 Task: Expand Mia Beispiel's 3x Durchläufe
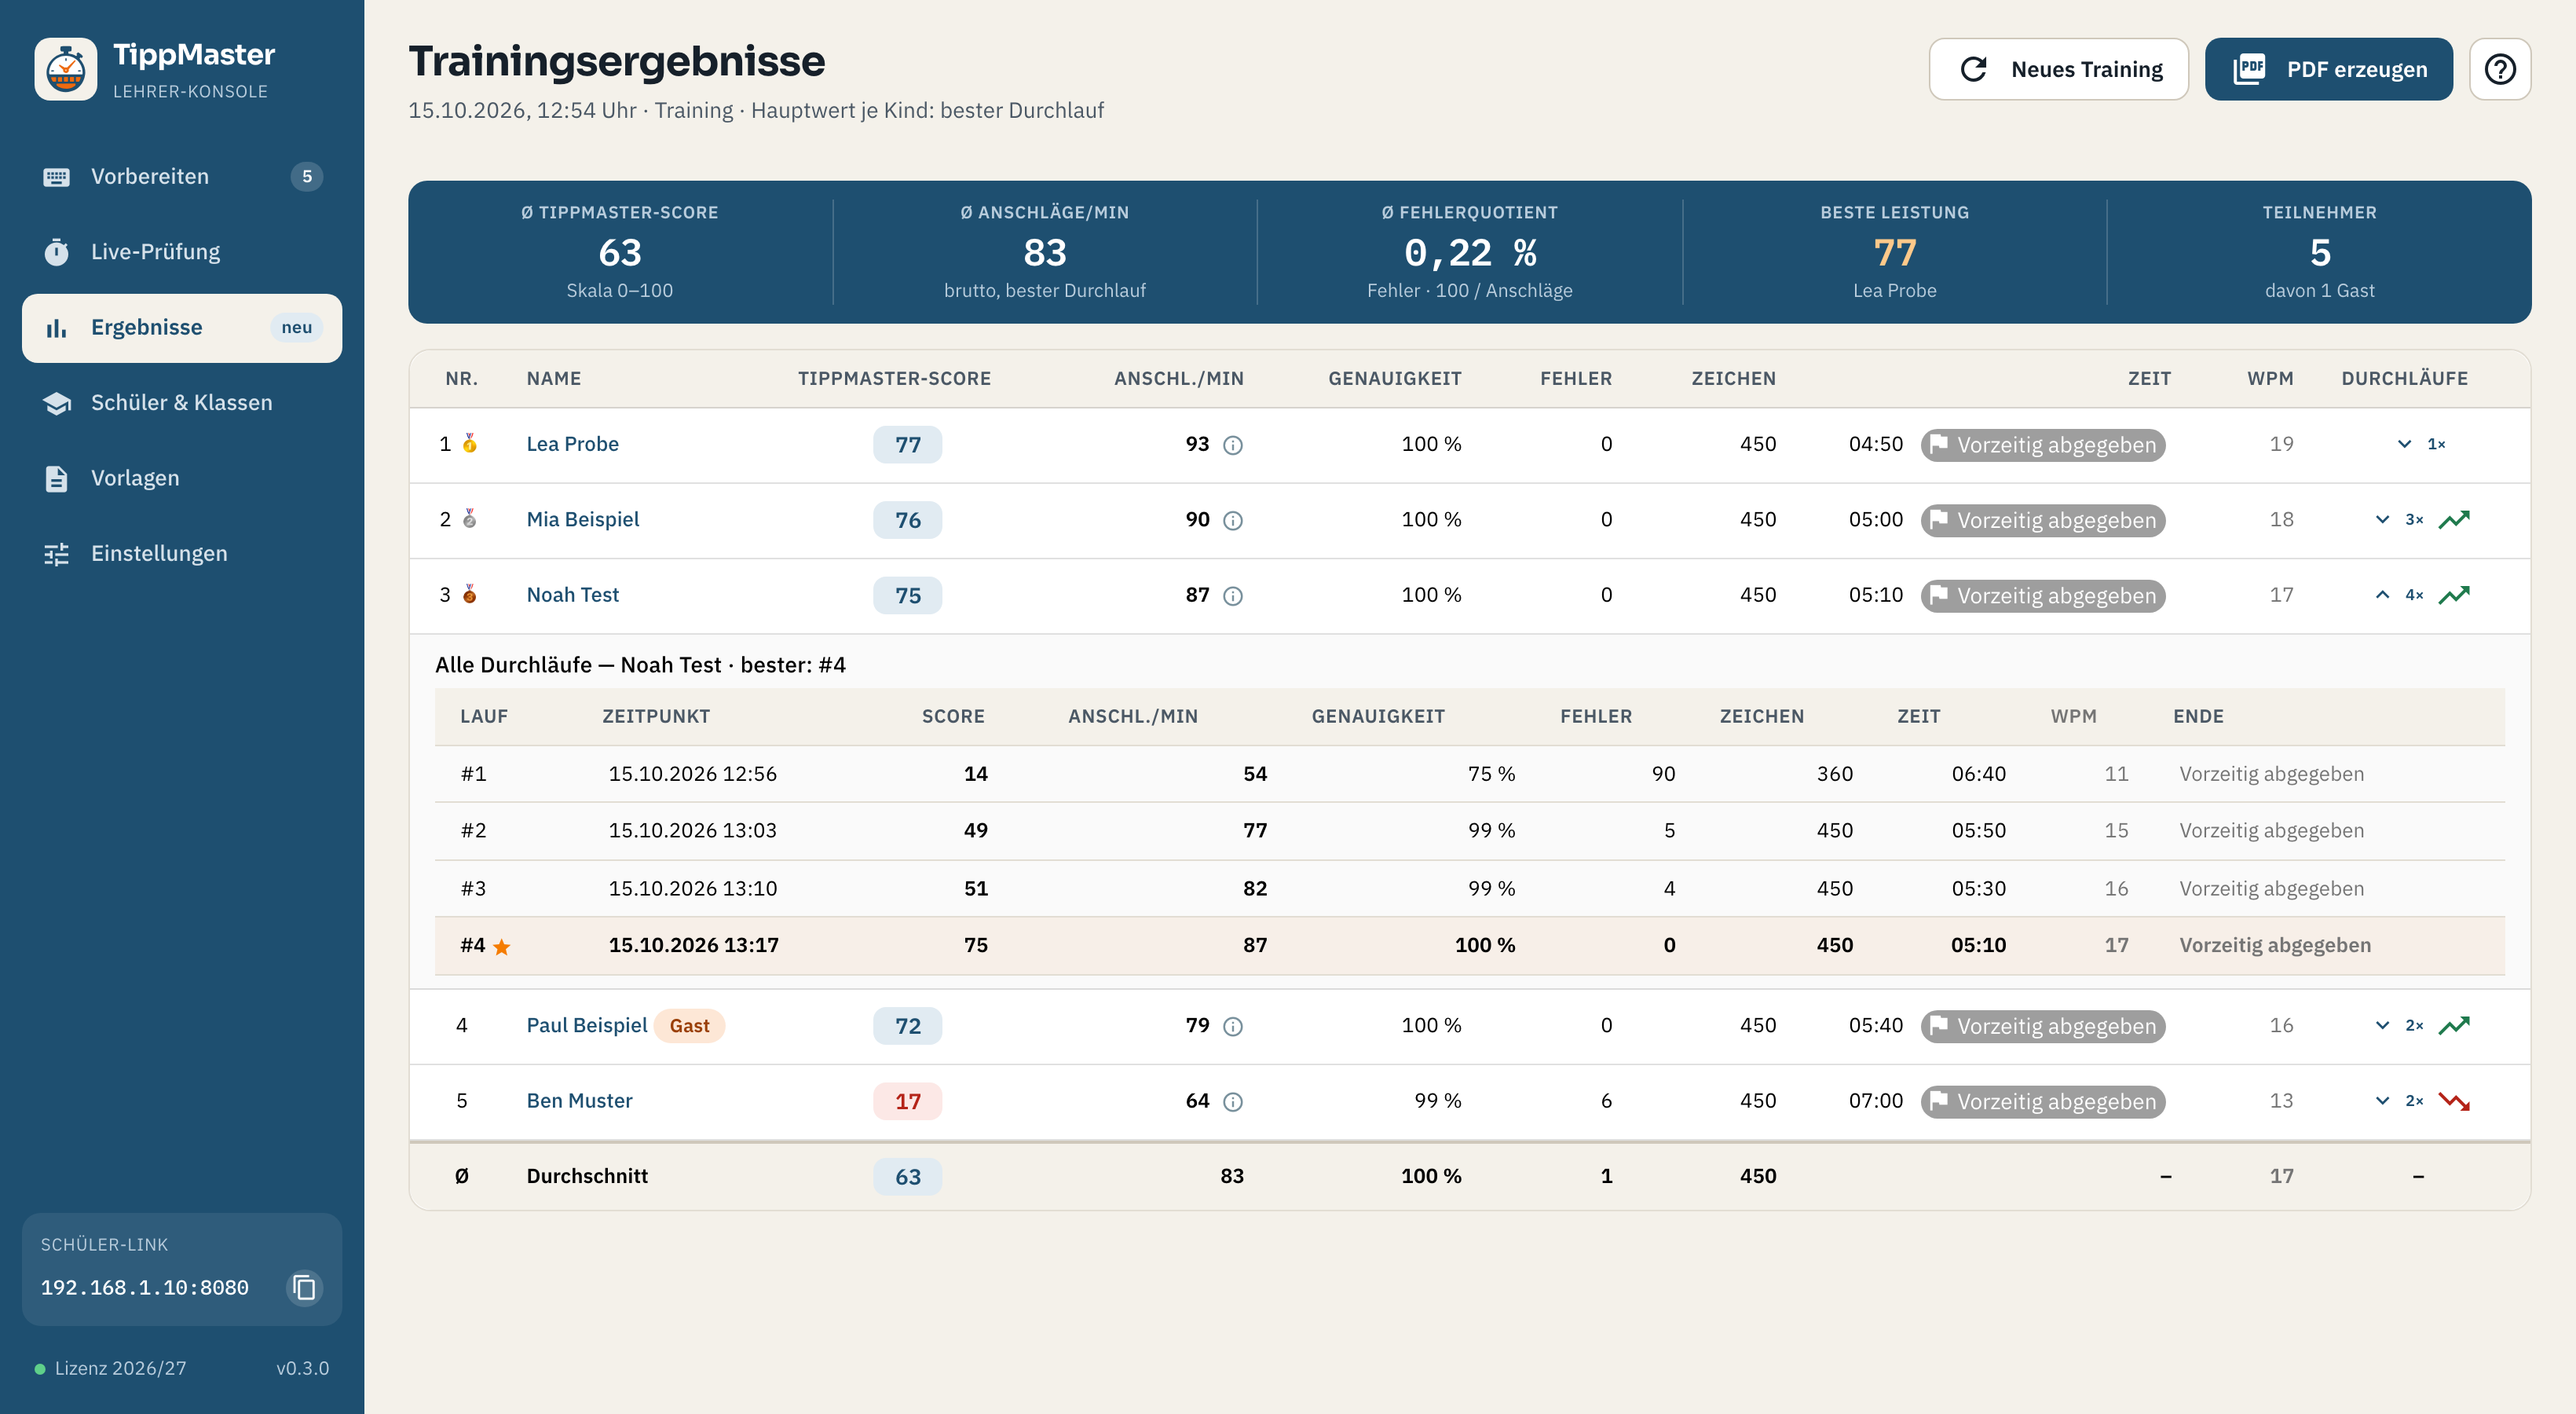(x=2382, y=519)
